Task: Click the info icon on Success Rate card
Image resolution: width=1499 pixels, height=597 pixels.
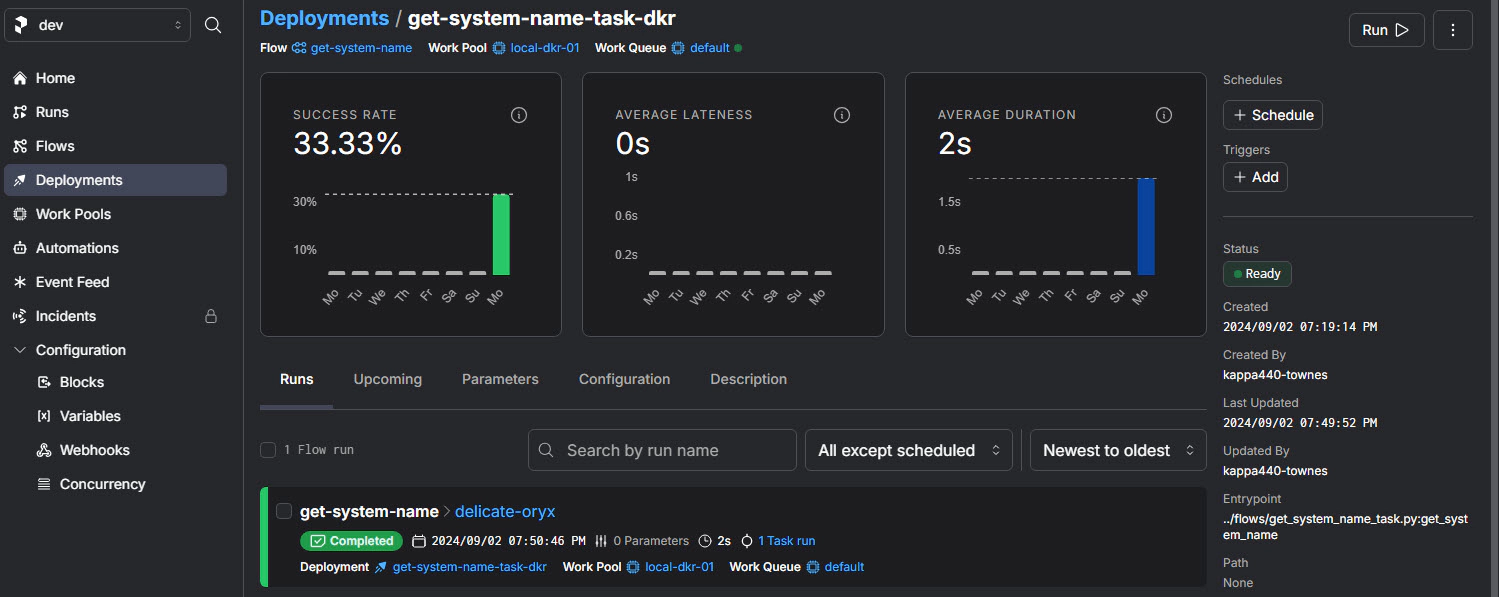Action: [519, 115]
